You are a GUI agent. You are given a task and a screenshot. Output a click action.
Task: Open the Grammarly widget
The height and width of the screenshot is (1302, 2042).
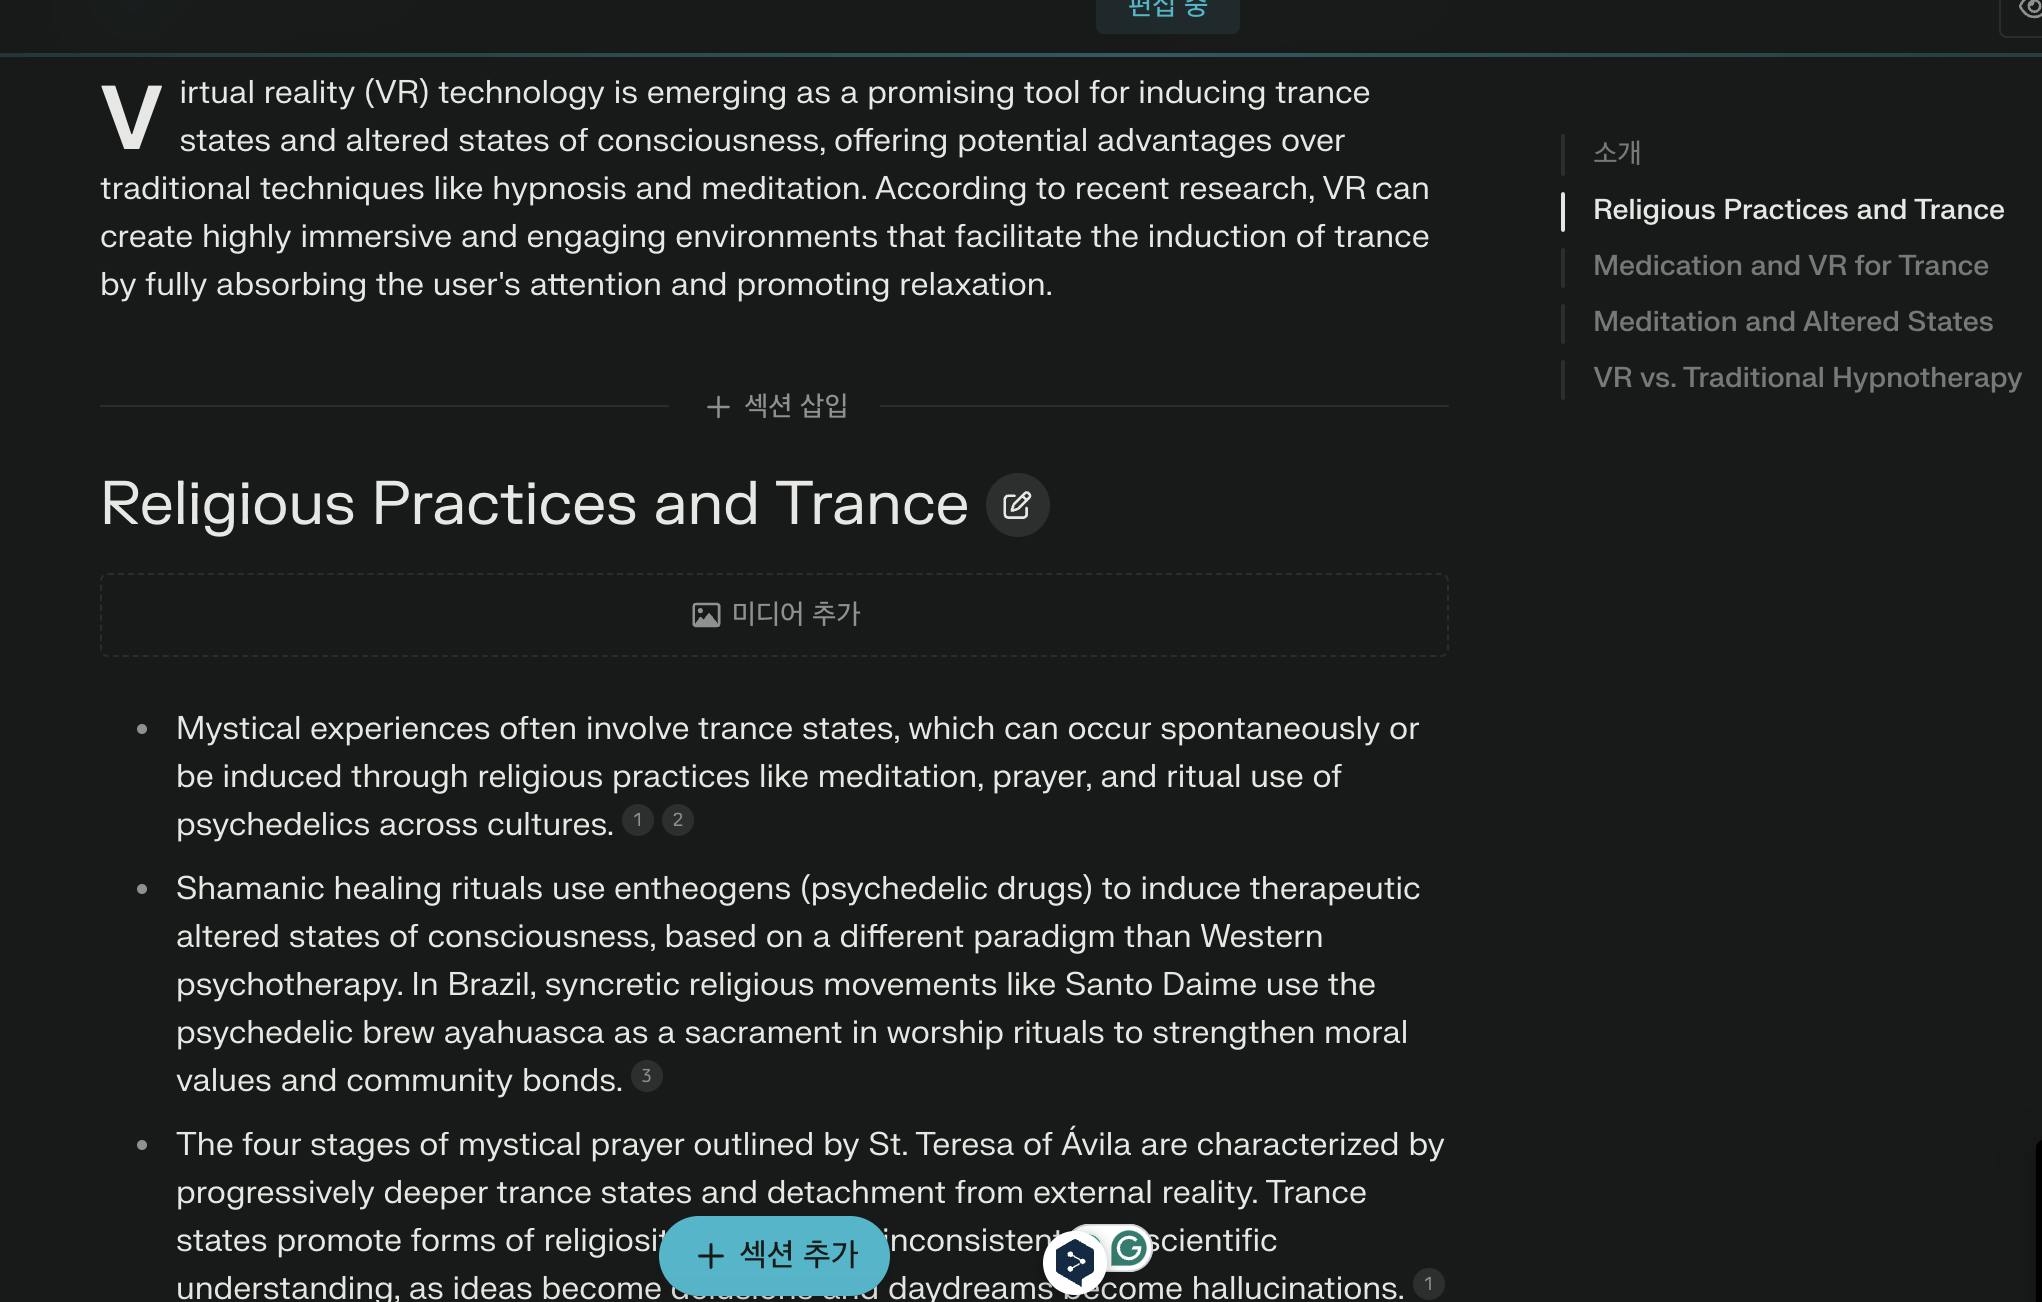pyautogui.click(x=1129, y=1247)
